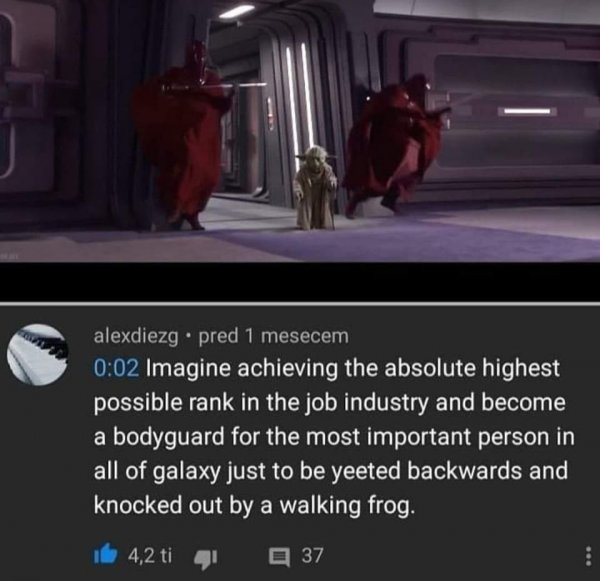
Task: Click the right red-robed guard in video
Action: [394, 145]
